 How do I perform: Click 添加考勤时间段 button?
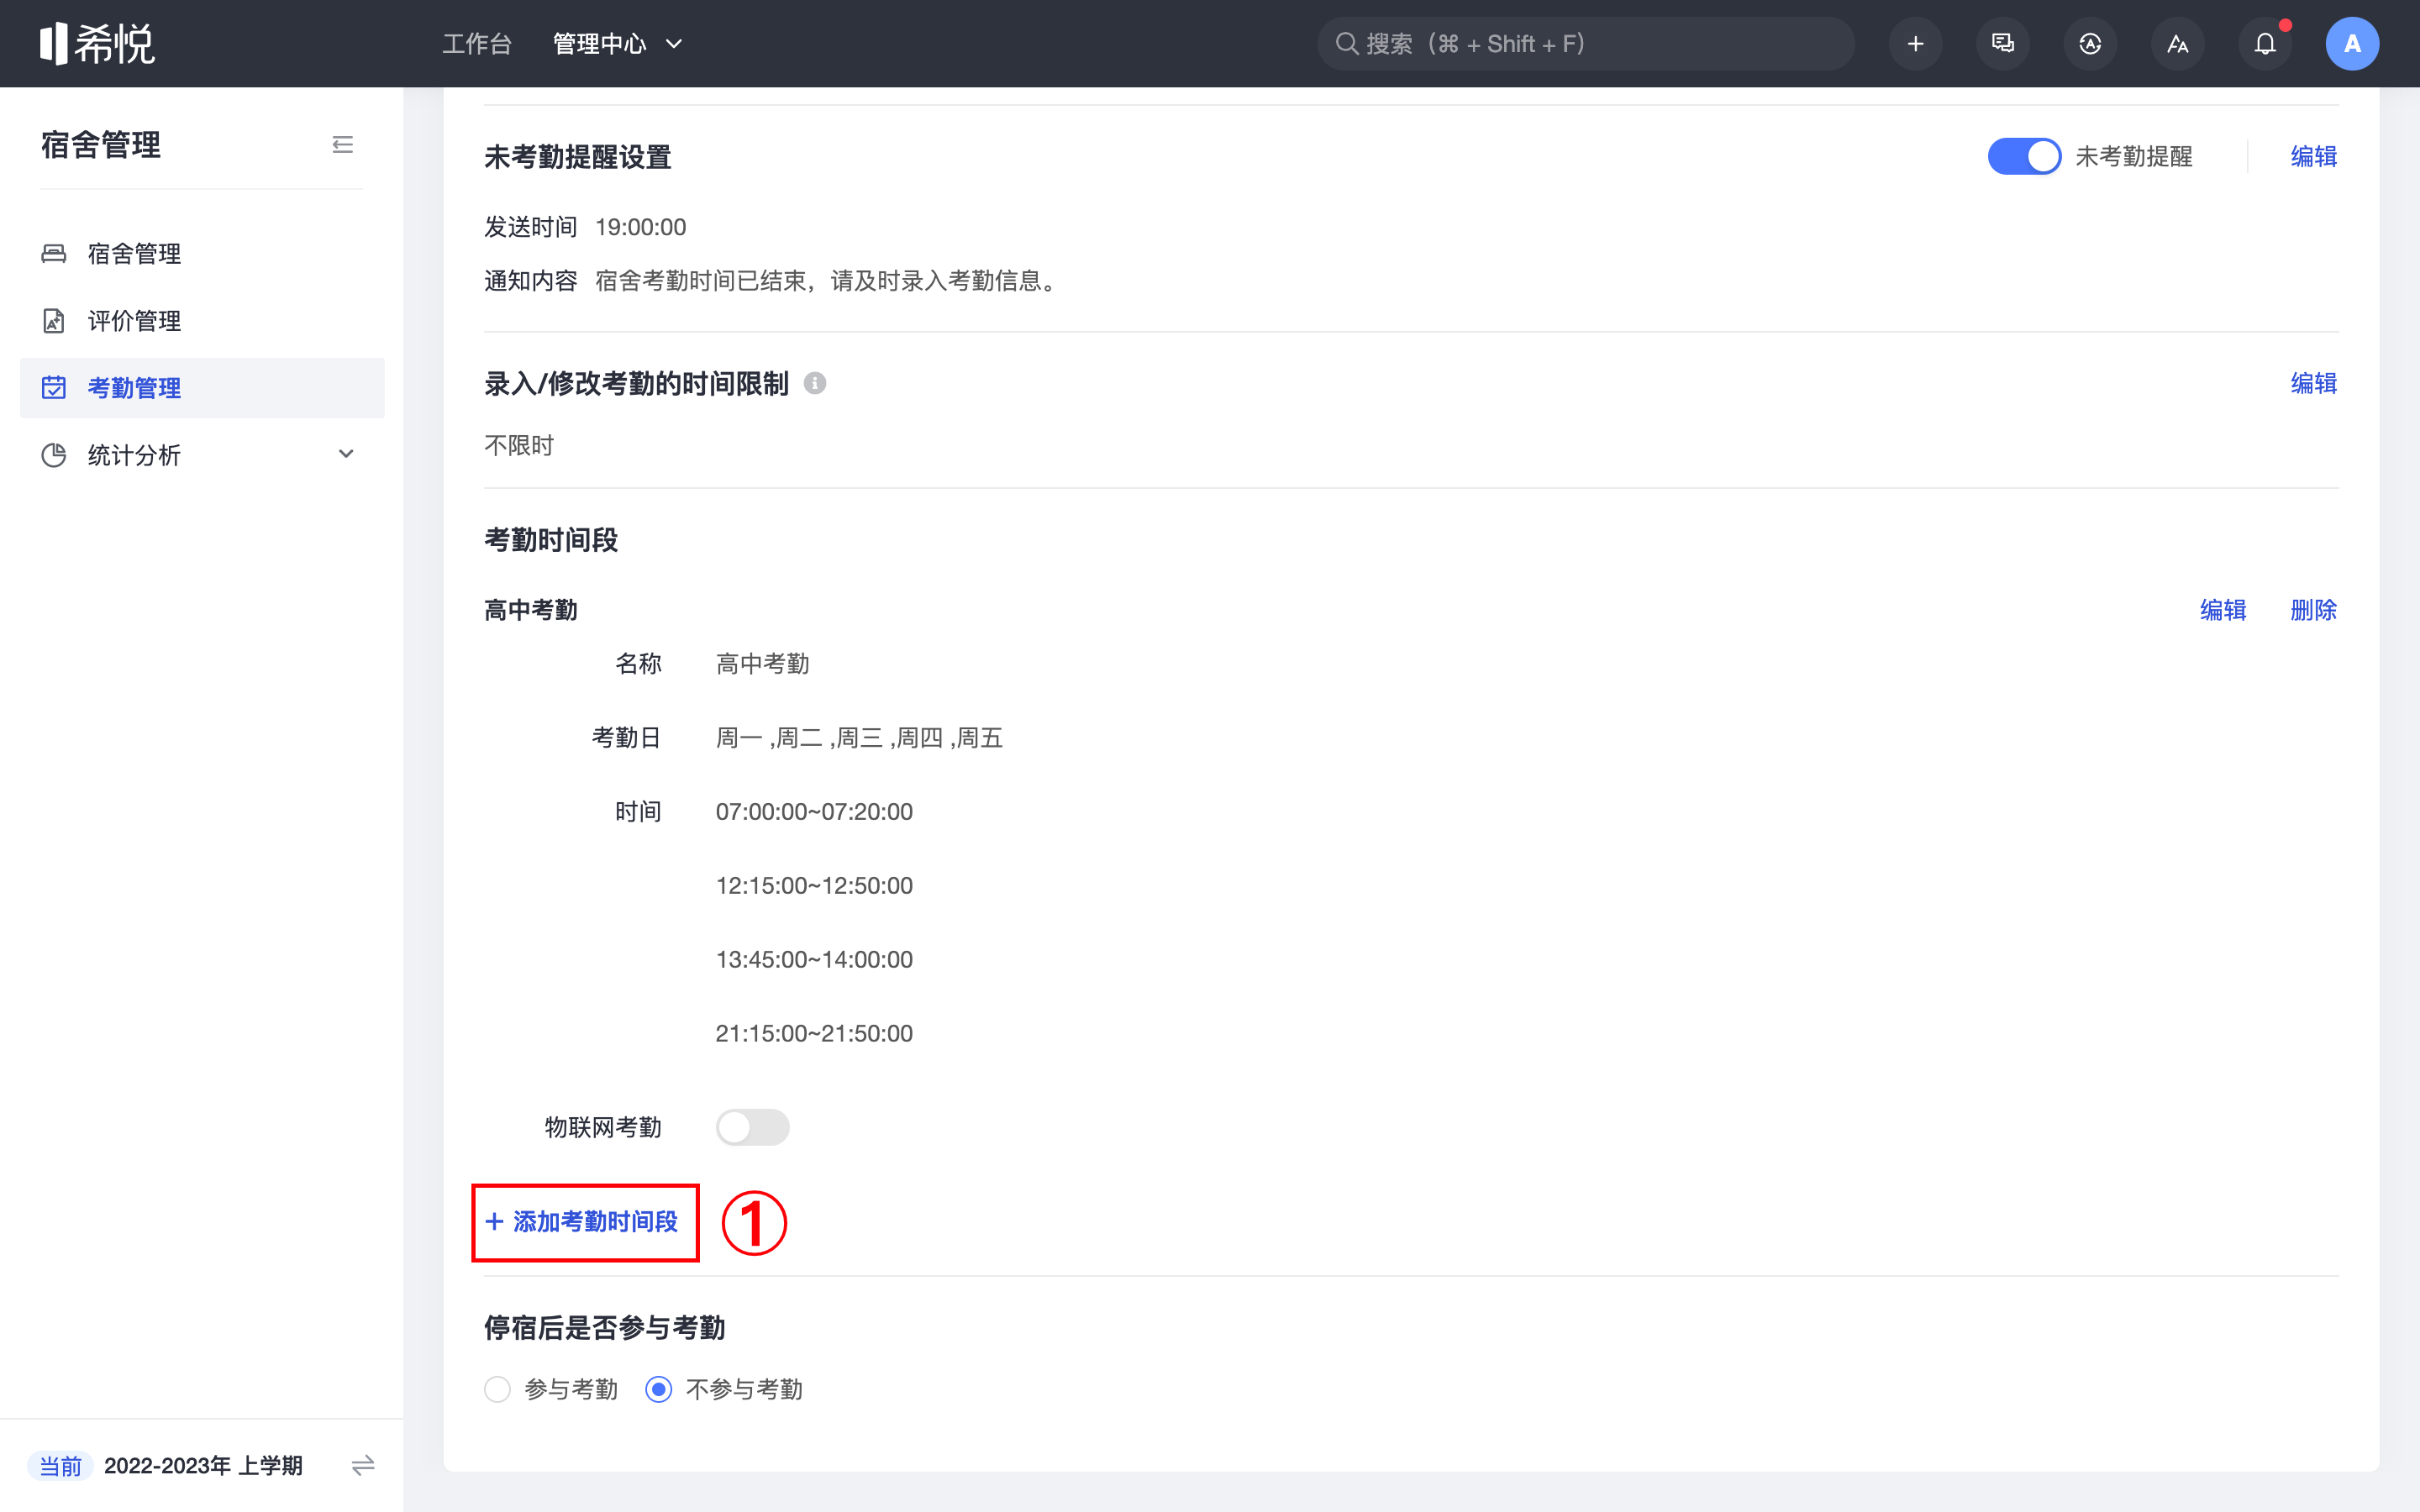(582, 1221)
